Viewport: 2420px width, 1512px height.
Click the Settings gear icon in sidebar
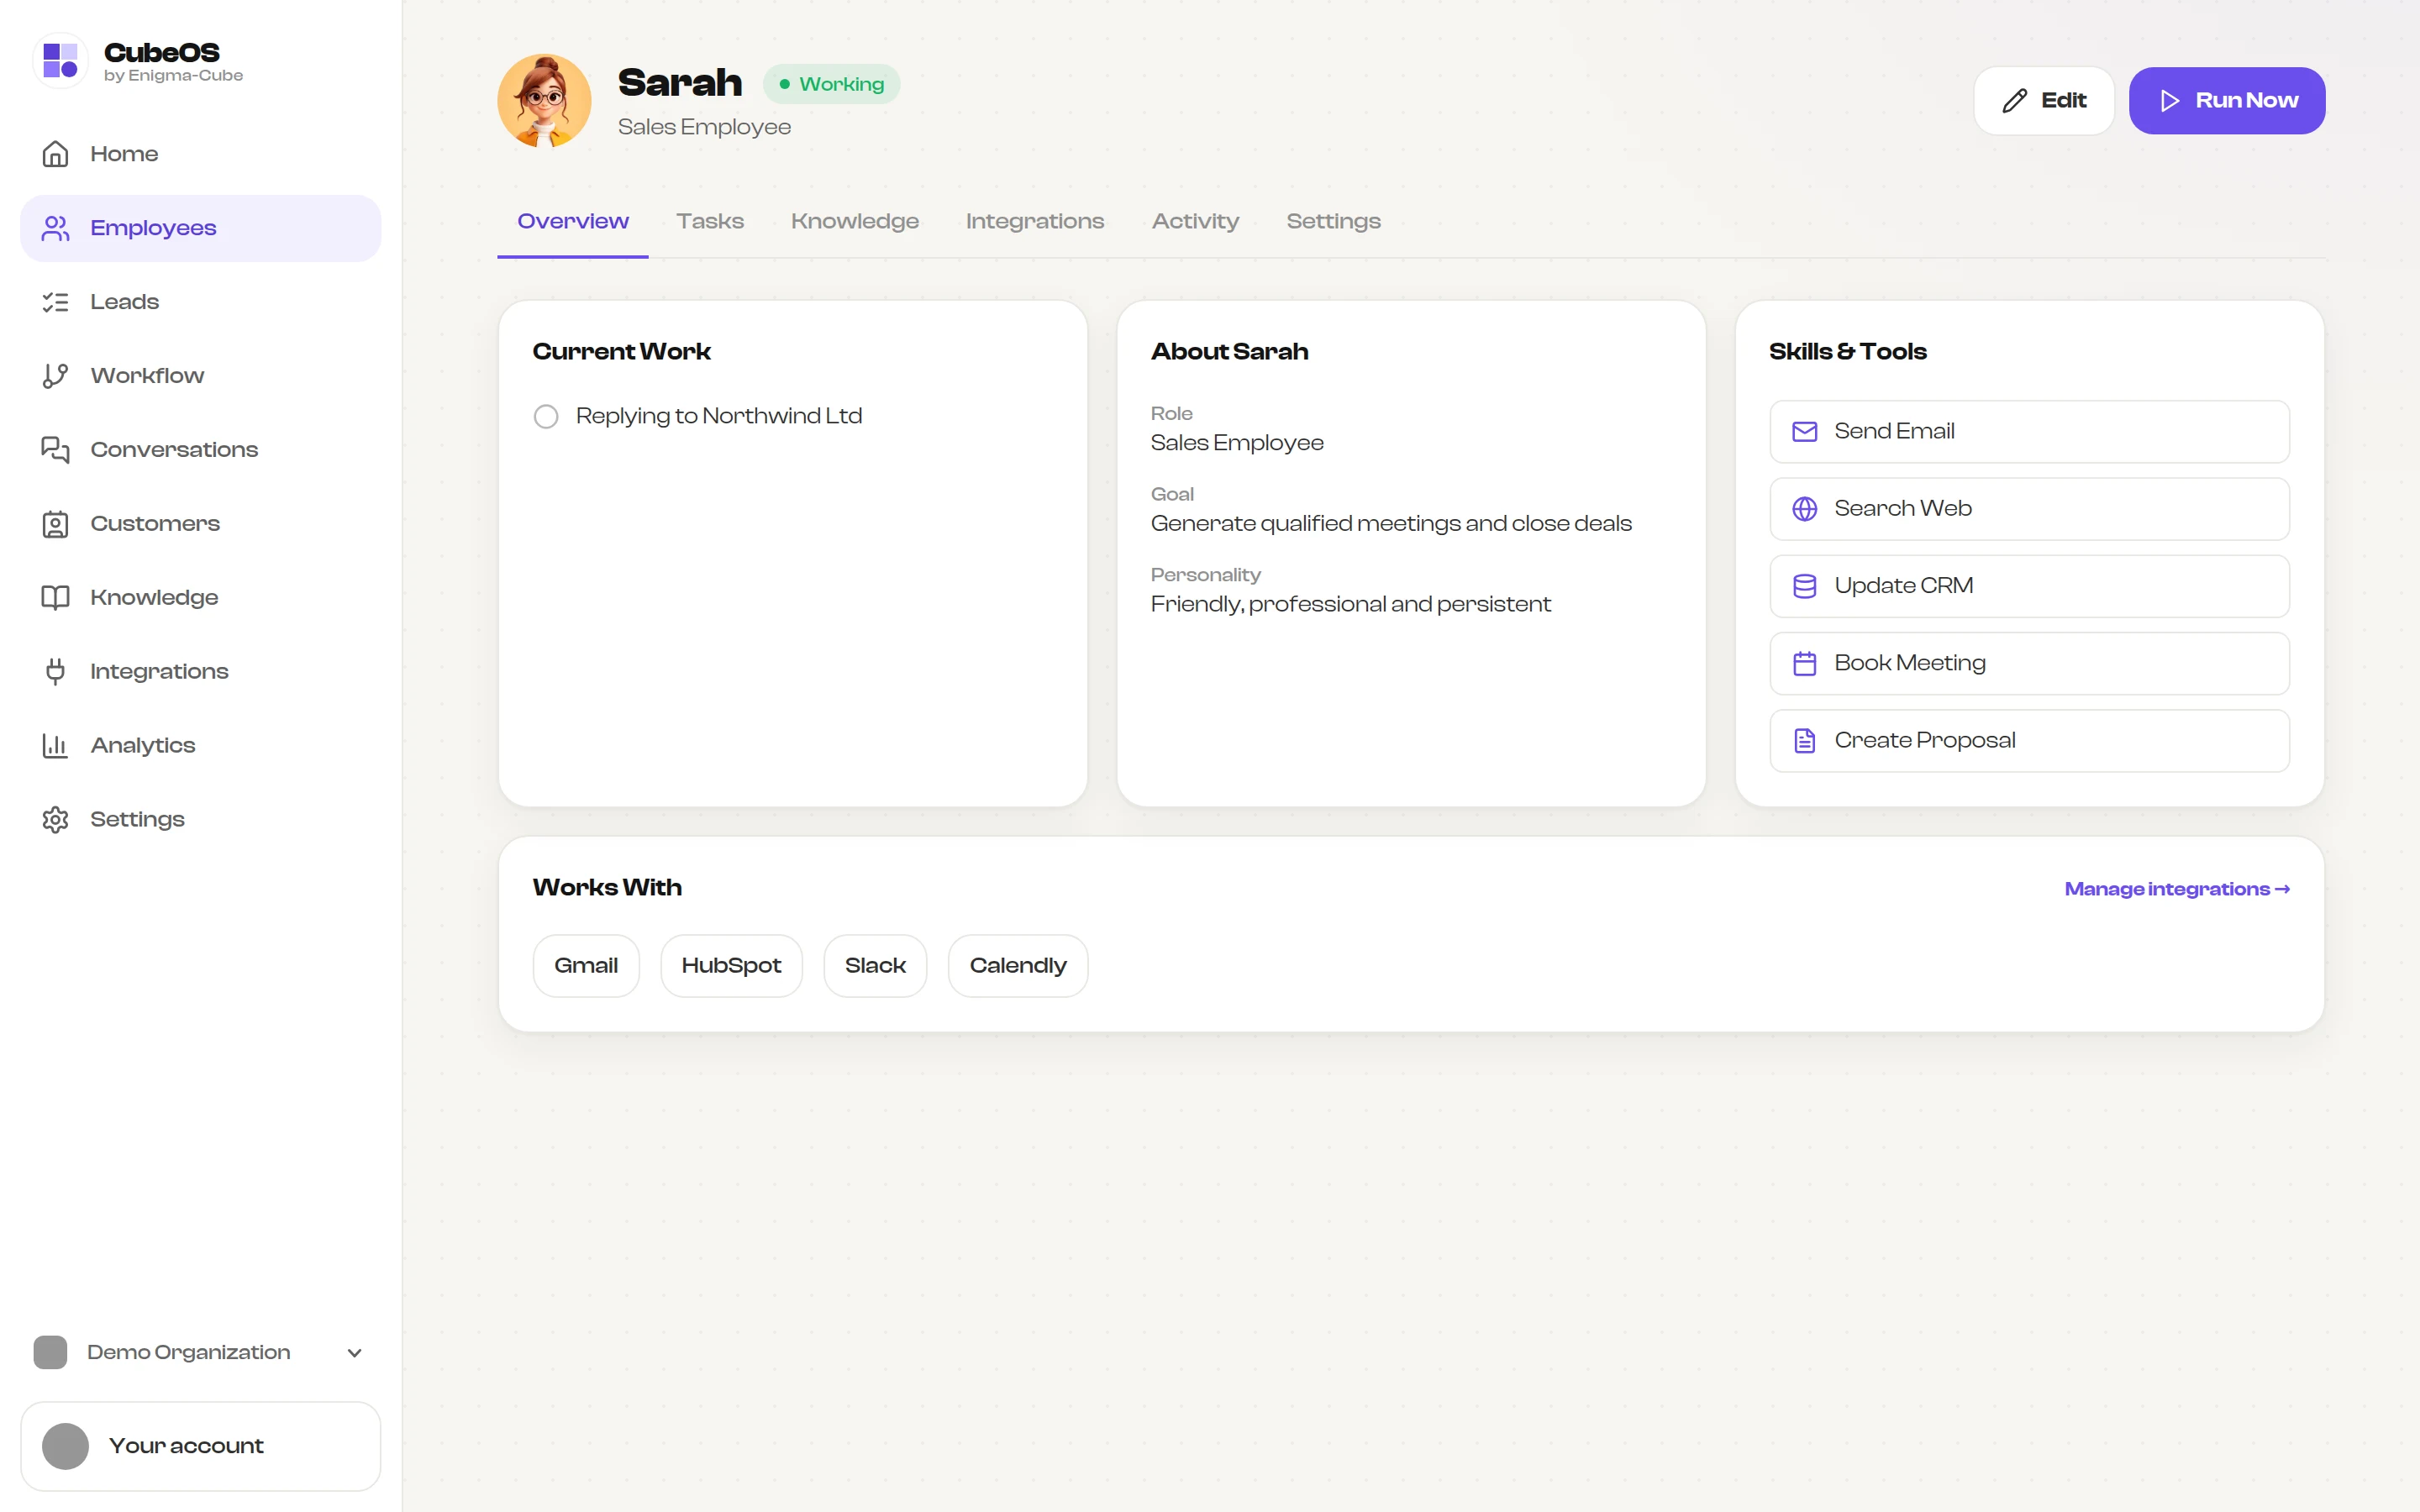point(55,820)
